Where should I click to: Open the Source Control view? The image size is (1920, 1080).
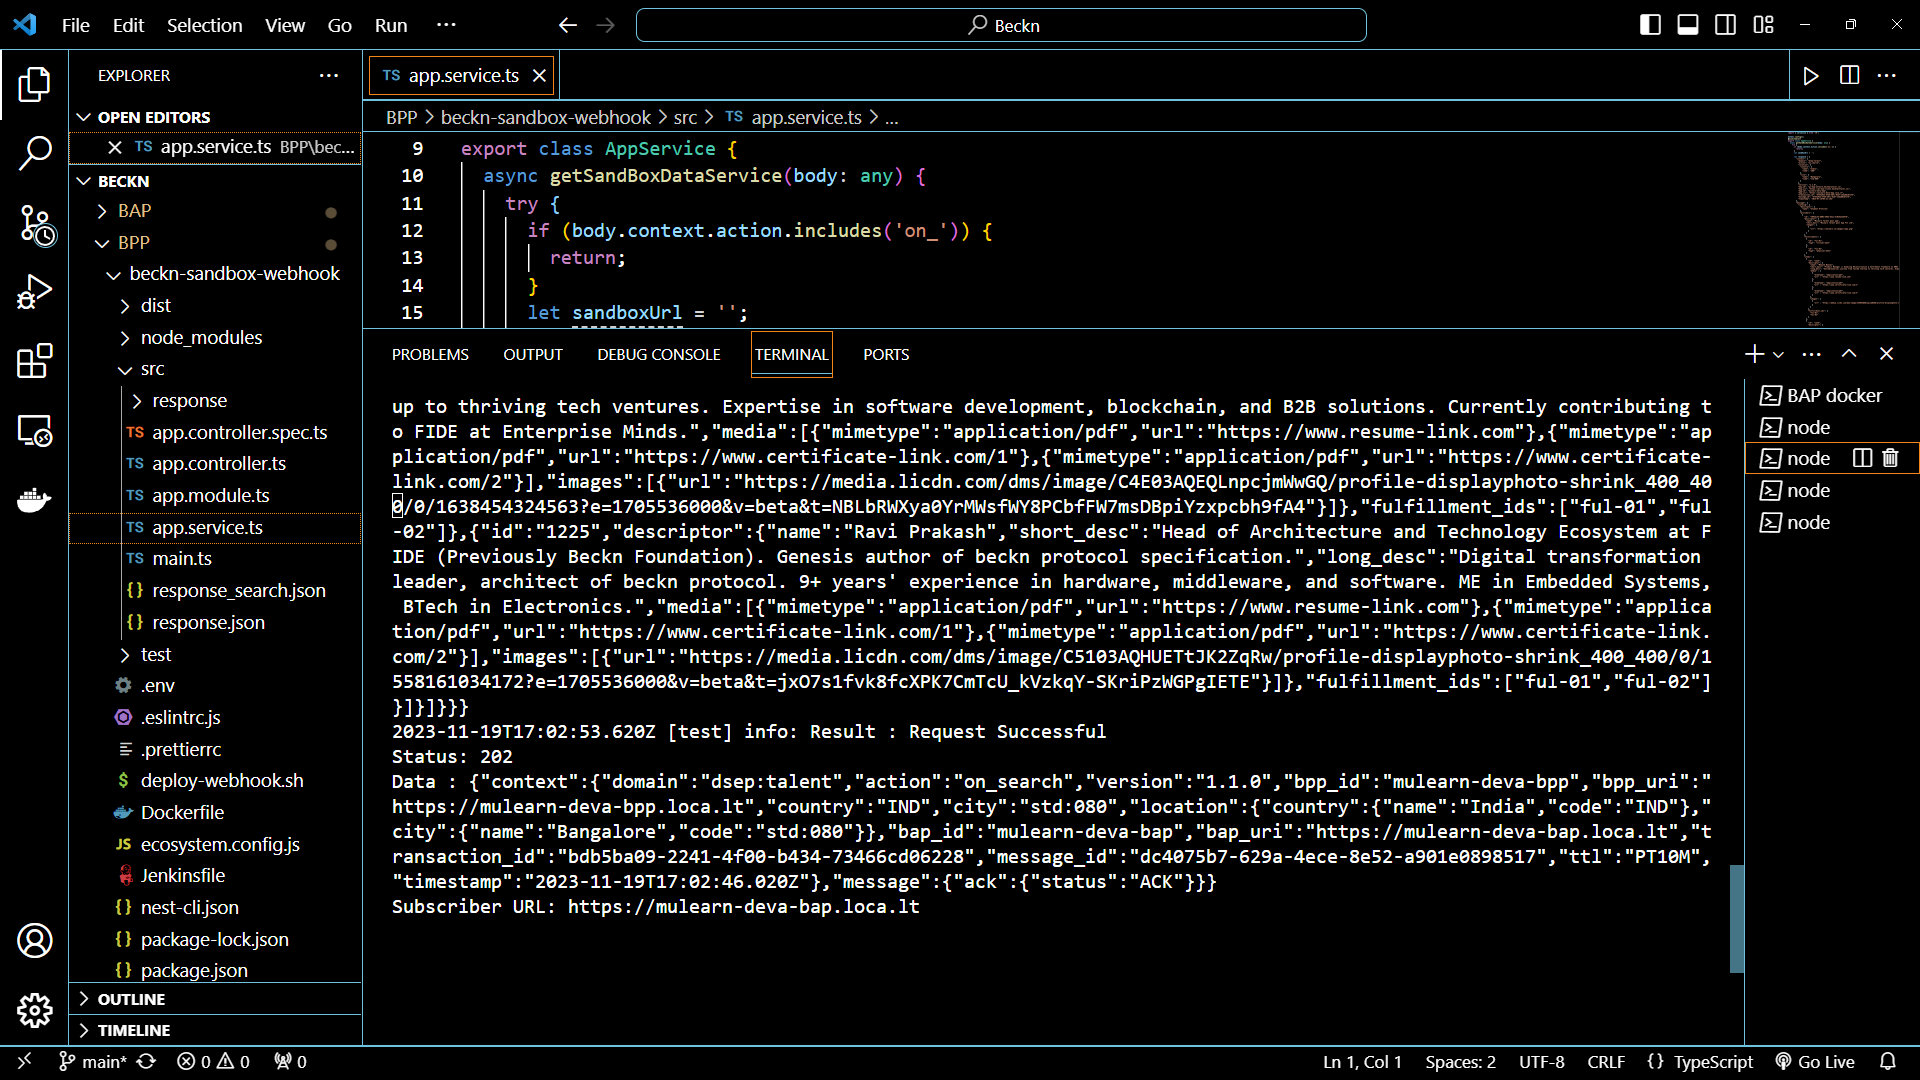click(x=35, y=224)
